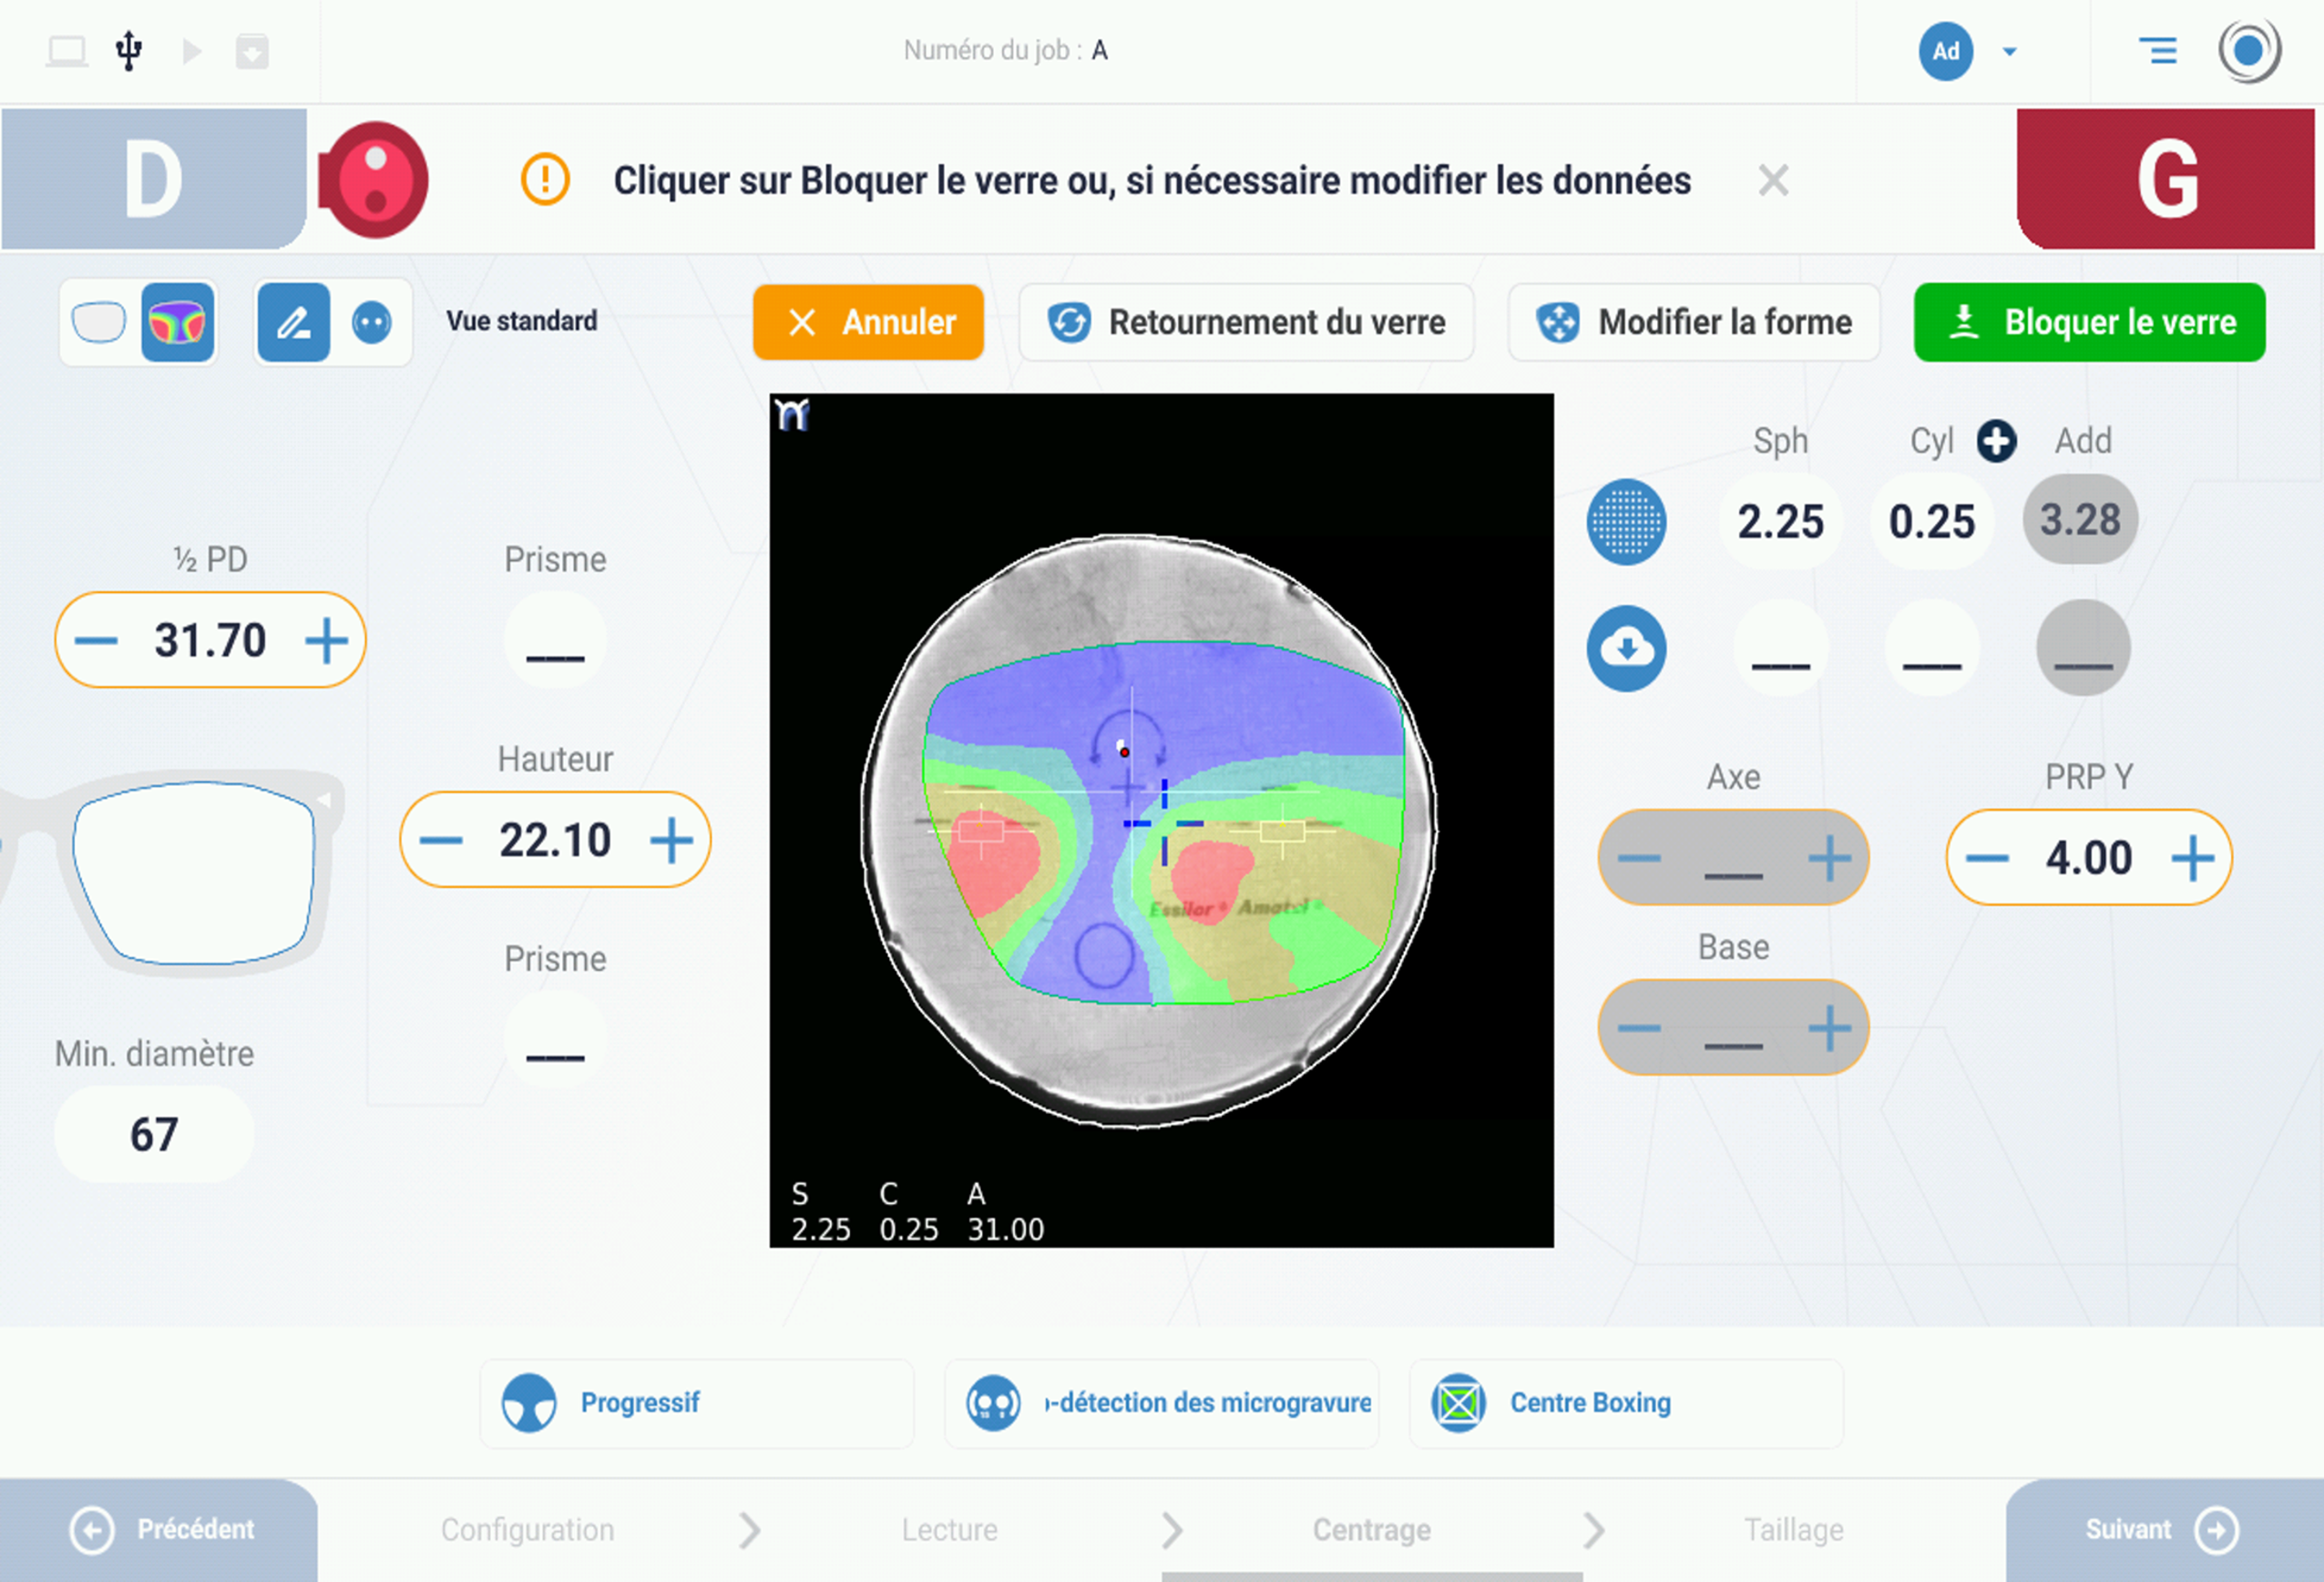Click the play arrow icon in the top bar
Image resolution: width=2324 pixels, height=1582 pixels.
point(192,51)
